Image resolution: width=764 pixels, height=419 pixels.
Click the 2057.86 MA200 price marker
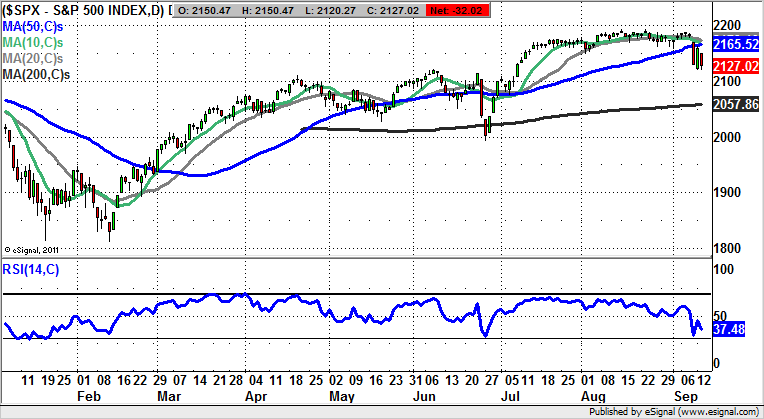coord(736,104)
